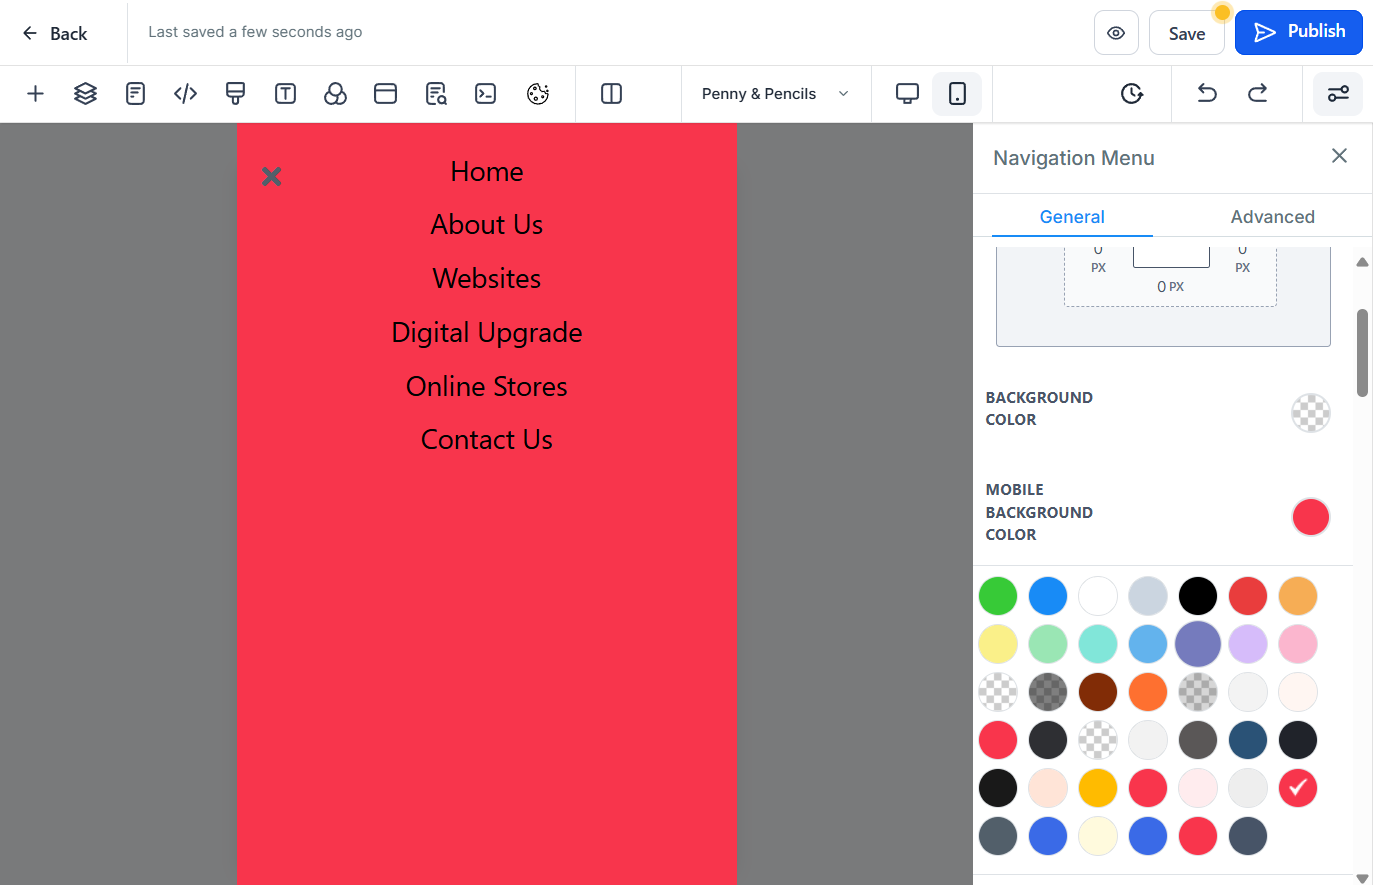Open the layers panel icon
Screen dimensions: 1373x885
[85, 94]
